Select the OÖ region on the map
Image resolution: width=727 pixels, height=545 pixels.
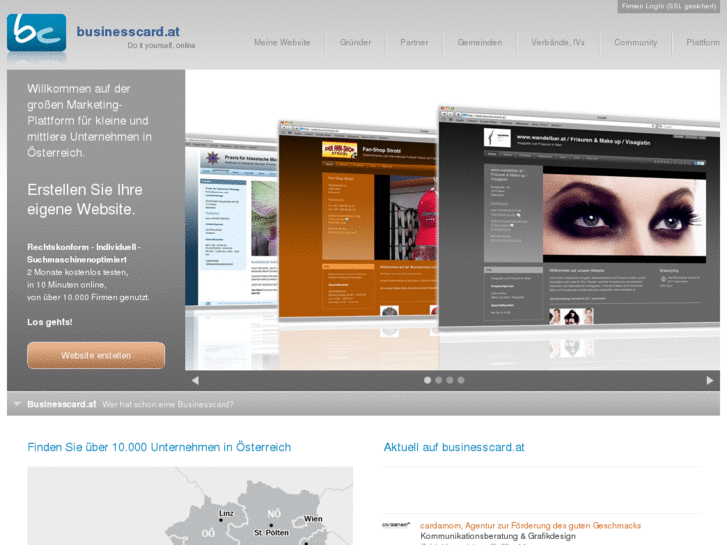[x=208, y=533]
